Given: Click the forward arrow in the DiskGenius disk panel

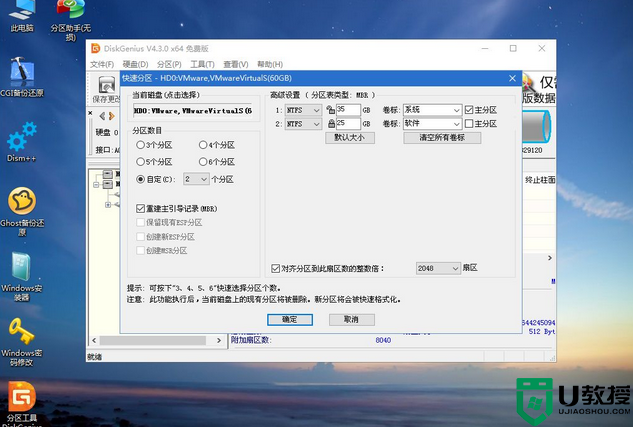Looking at the screenshot, I should pos(111,116).
